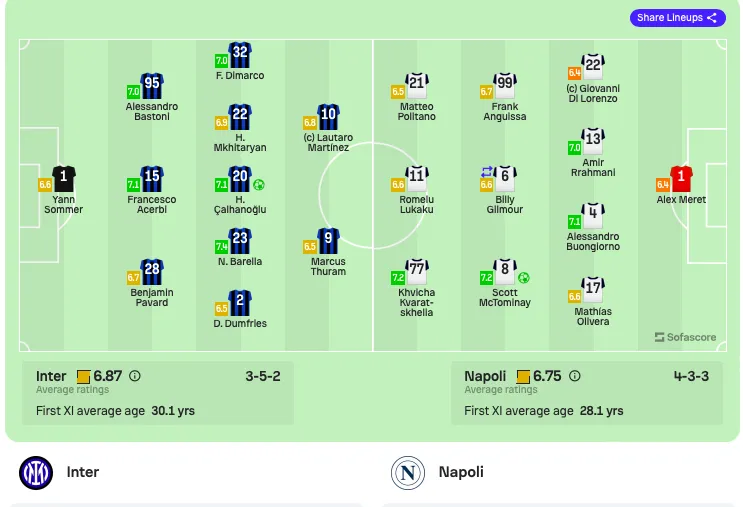Open the Inter team name link
The height and width of the screenshot is (507, 743).
coord(83,472)
